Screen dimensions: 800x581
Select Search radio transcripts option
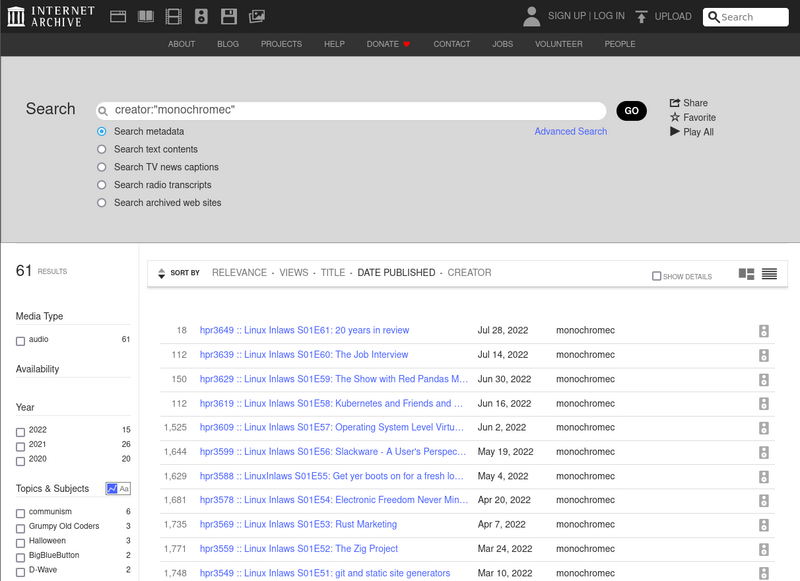point(102,185)
